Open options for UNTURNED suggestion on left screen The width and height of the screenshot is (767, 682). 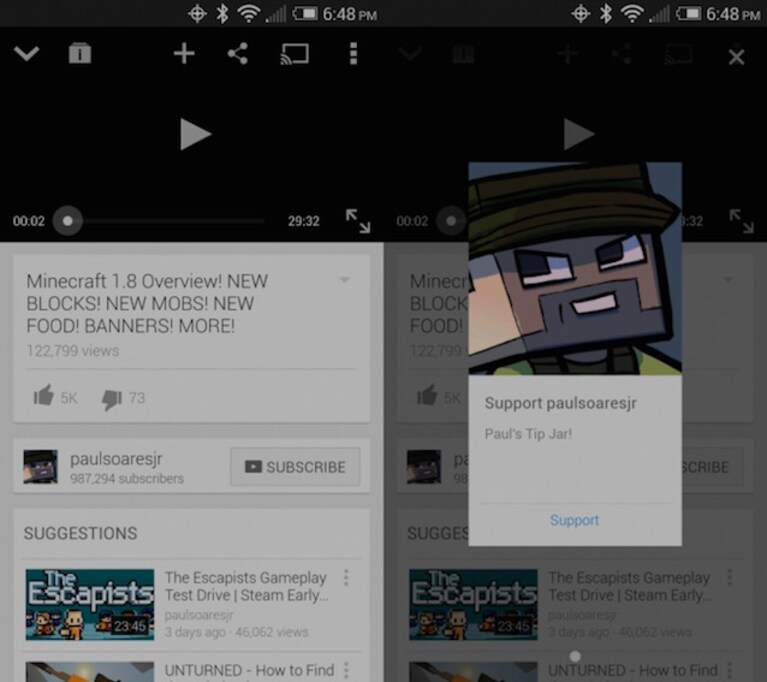pyautogui.click(x=346, y=670)
